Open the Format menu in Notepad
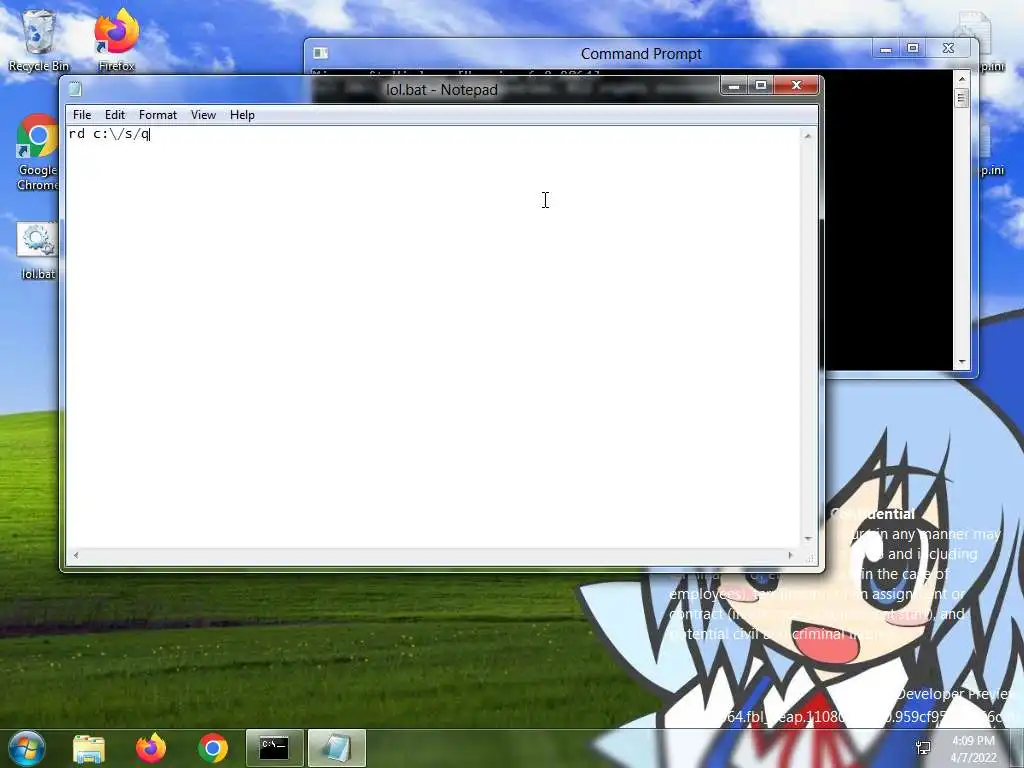The image size is (1024, 768). click(x=158, y=115)
